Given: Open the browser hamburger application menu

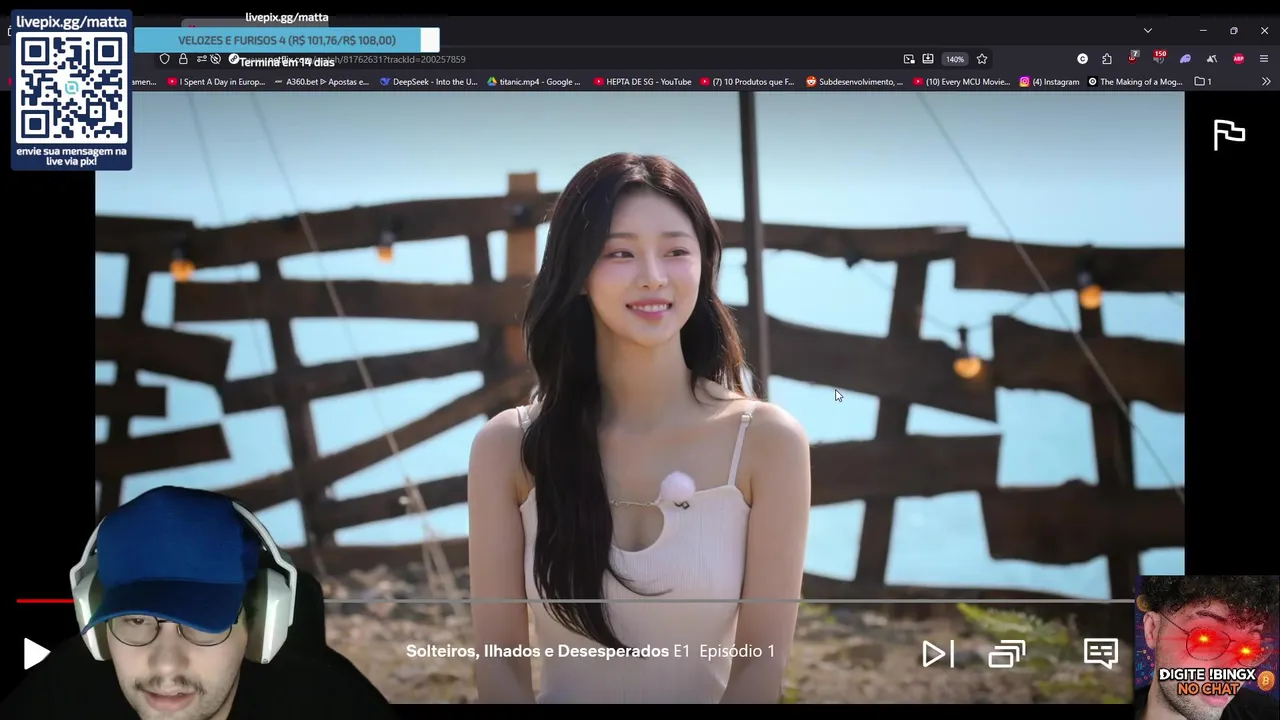Looking at the screenshot, I should pos(1264,59).
